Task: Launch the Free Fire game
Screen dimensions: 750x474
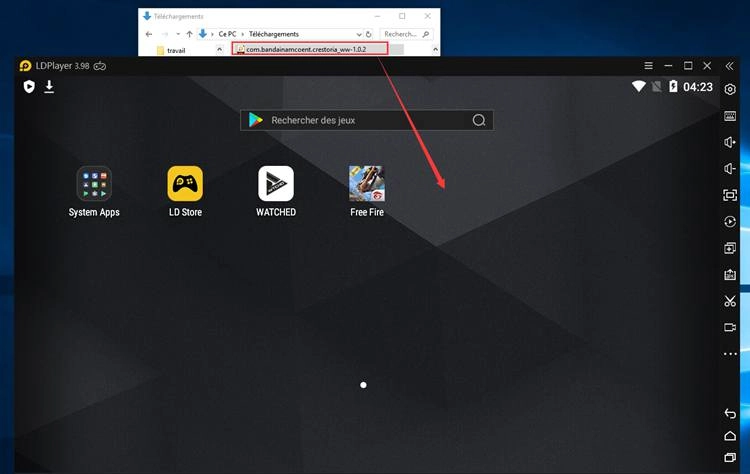Action: pos(367,184)
